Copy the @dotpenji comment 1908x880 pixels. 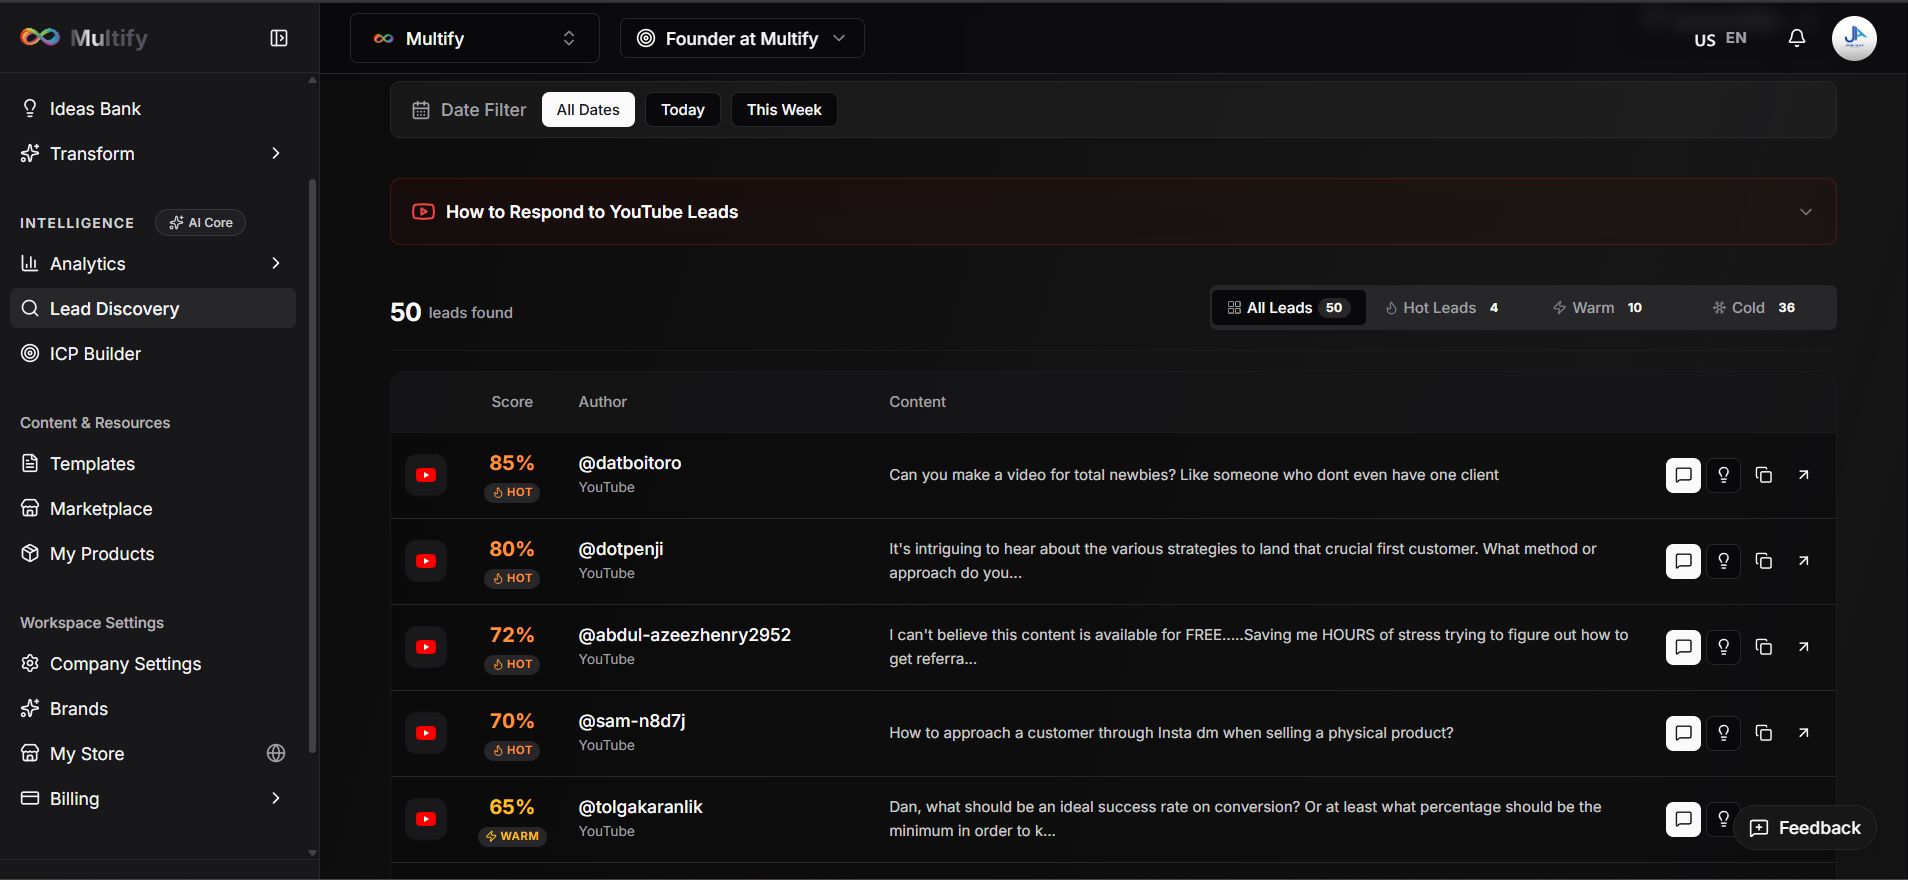(x=1764, y=561)
